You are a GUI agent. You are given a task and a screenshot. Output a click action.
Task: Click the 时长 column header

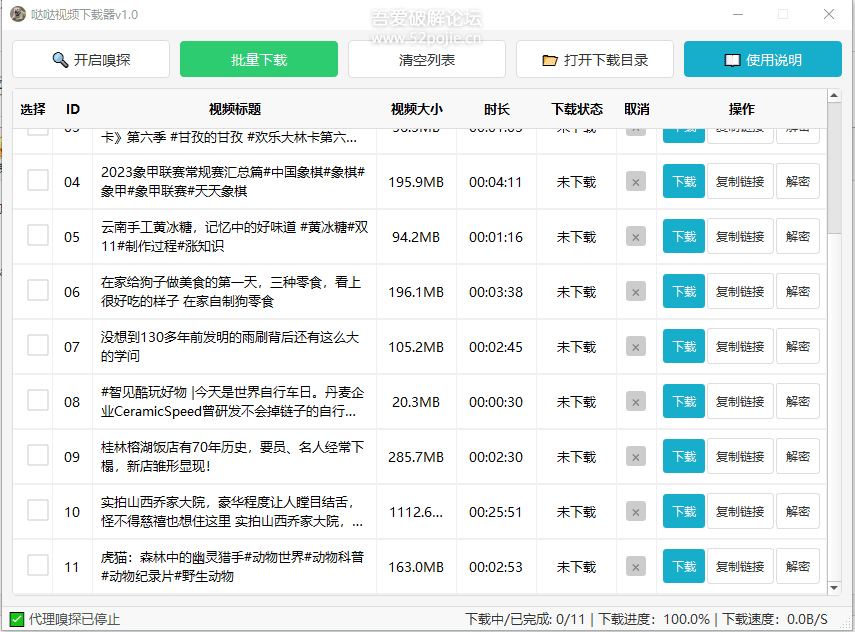496,109
